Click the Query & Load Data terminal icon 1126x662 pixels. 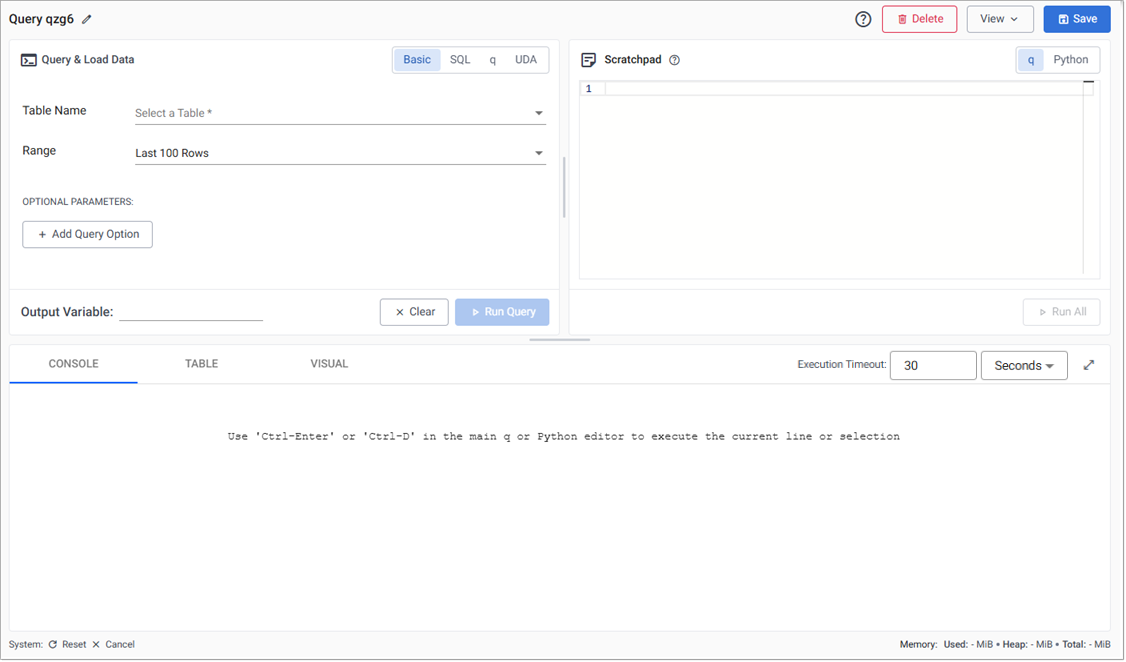pos(29,60)
